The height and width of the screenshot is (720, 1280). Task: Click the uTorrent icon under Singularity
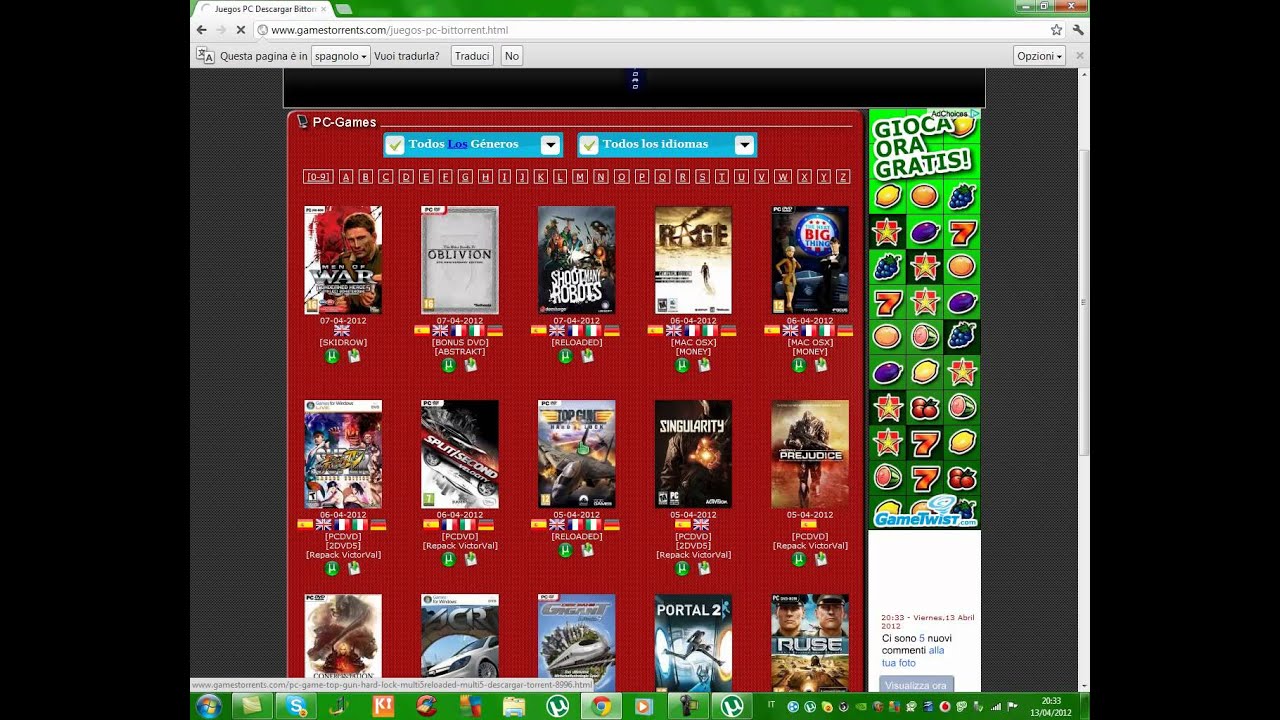coord(682,568)
